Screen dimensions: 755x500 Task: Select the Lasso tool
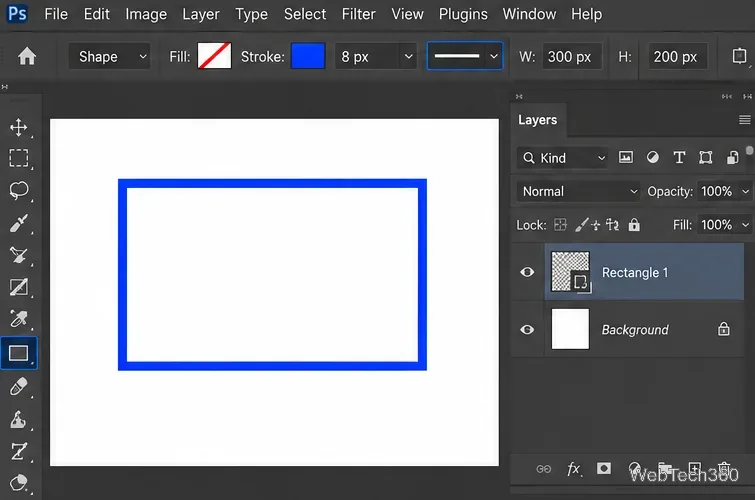(18, 190)
